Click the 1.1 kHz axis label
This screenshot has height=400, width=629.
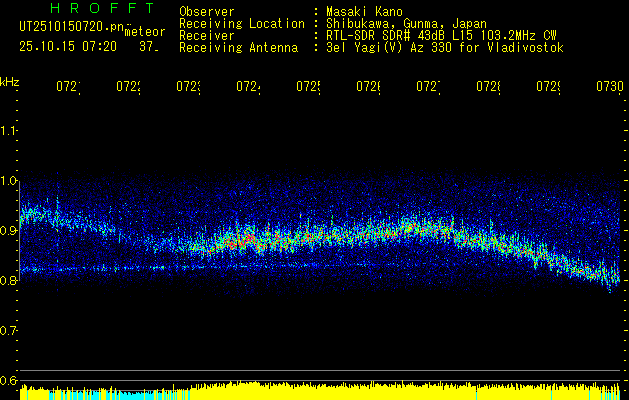[x=8, y=131]
